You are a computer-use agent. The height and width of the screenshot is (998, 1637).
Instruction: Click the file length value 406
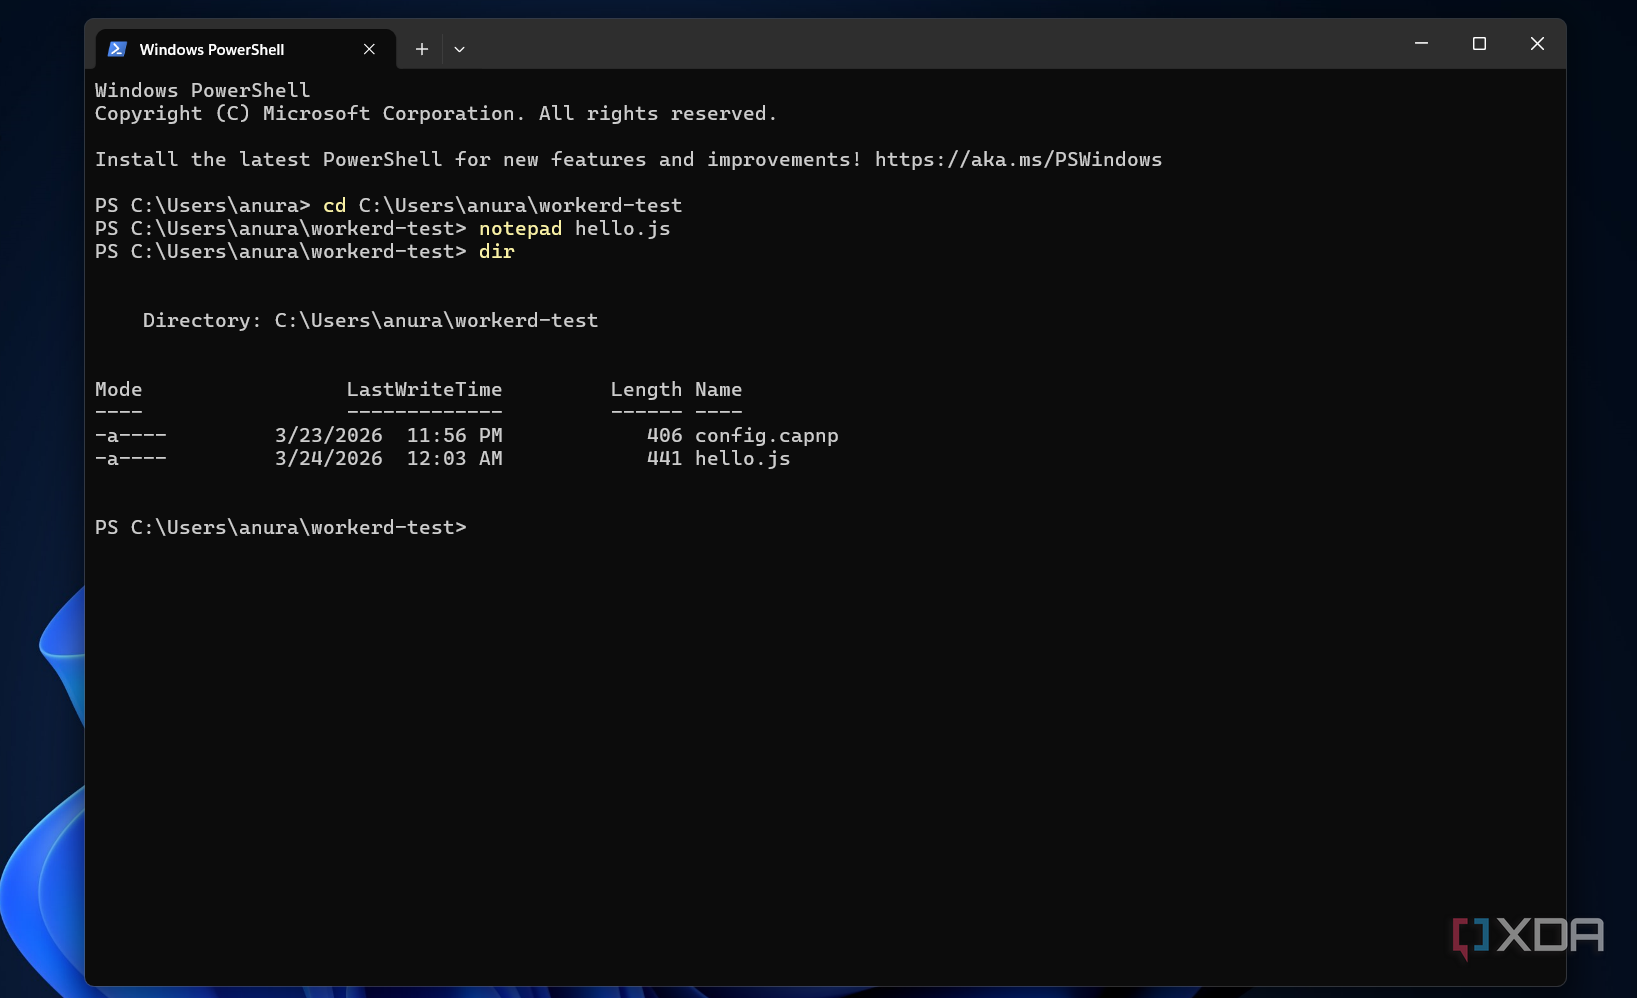[664, 436]
